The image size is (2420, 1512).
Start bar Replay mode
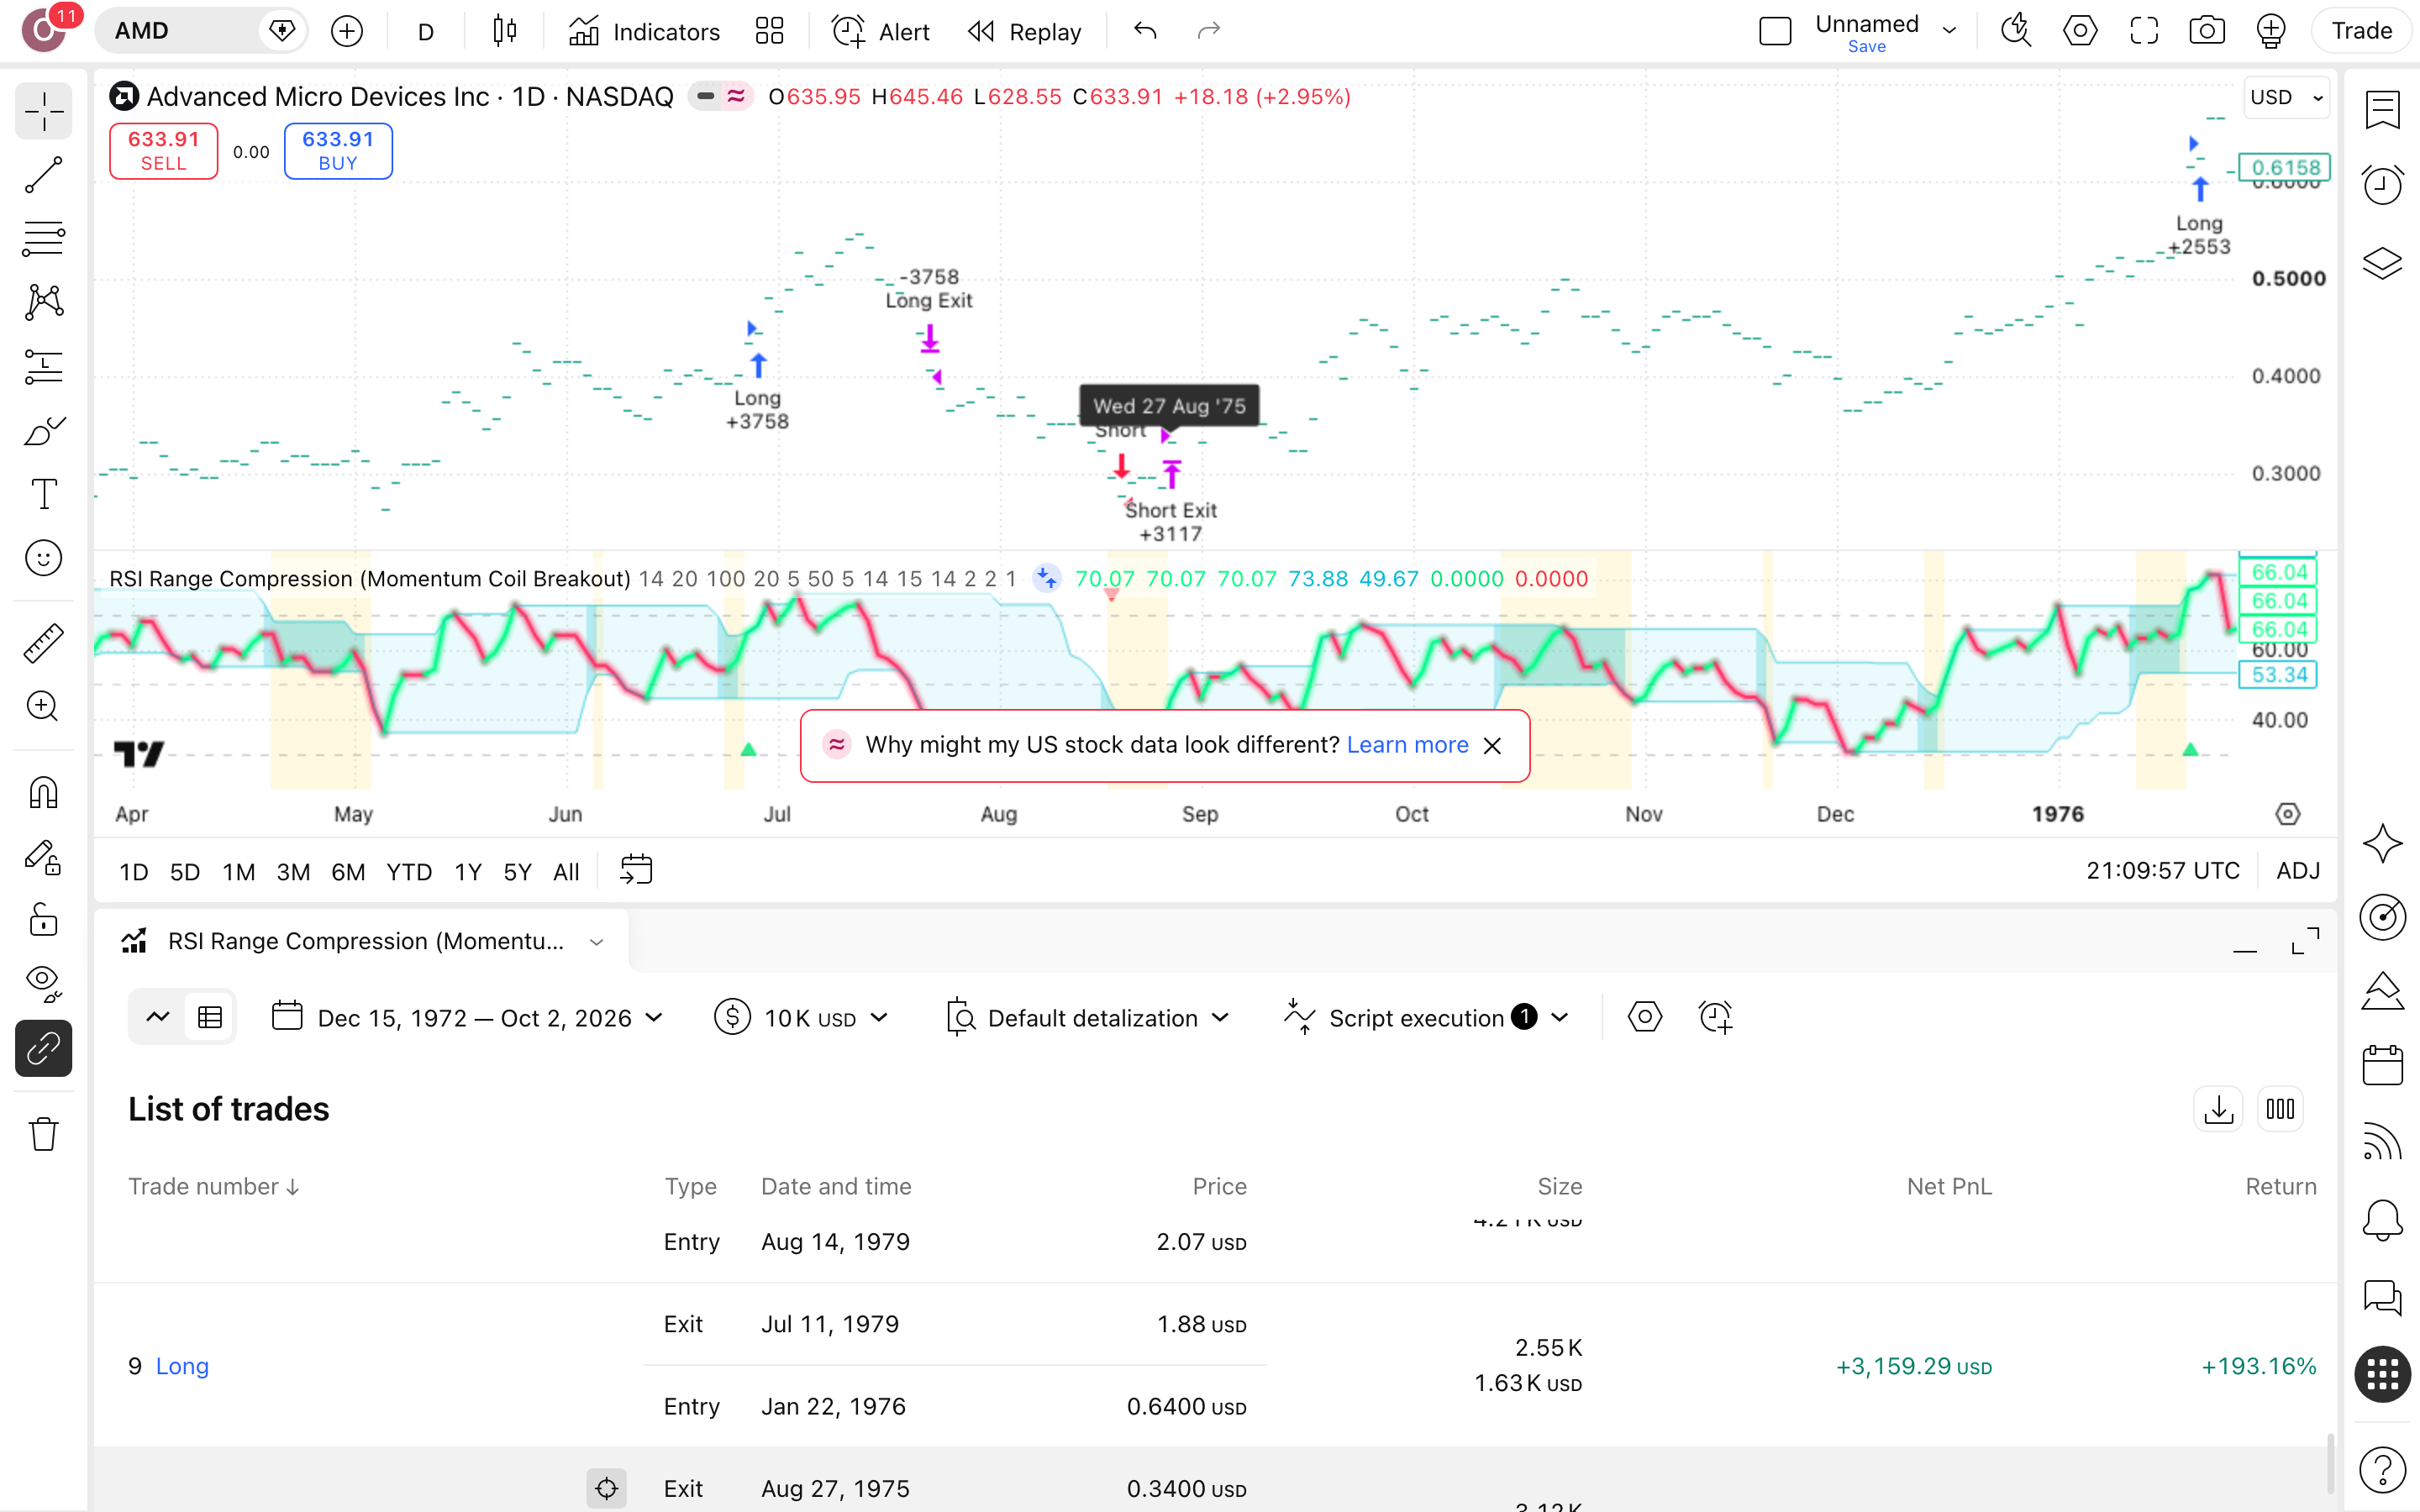click(x=1025, y=31)
